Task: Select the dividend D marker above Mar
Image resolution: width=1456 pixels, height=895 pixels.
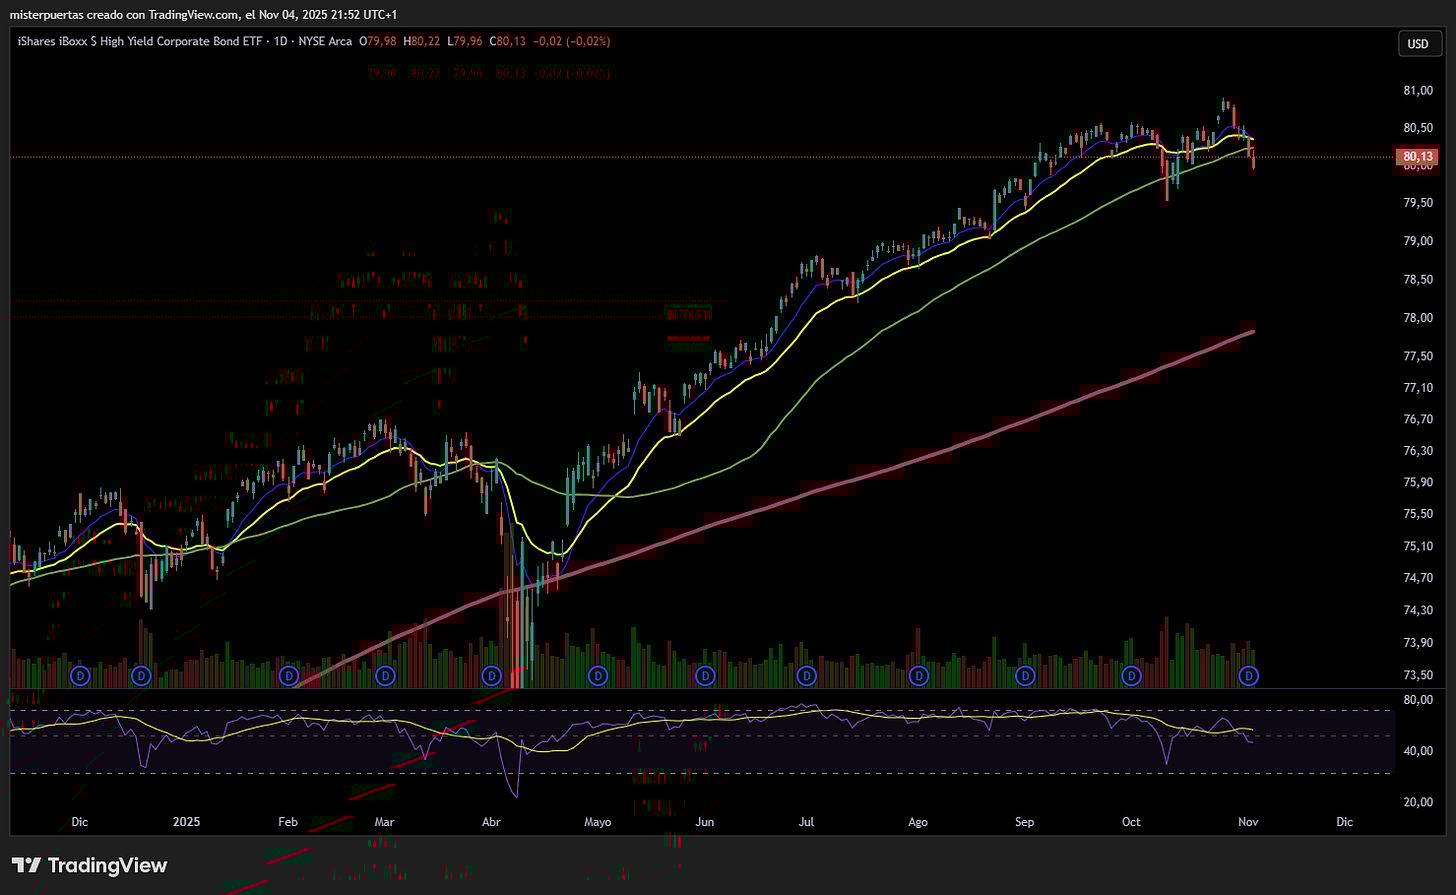Action: pos(384,676)
